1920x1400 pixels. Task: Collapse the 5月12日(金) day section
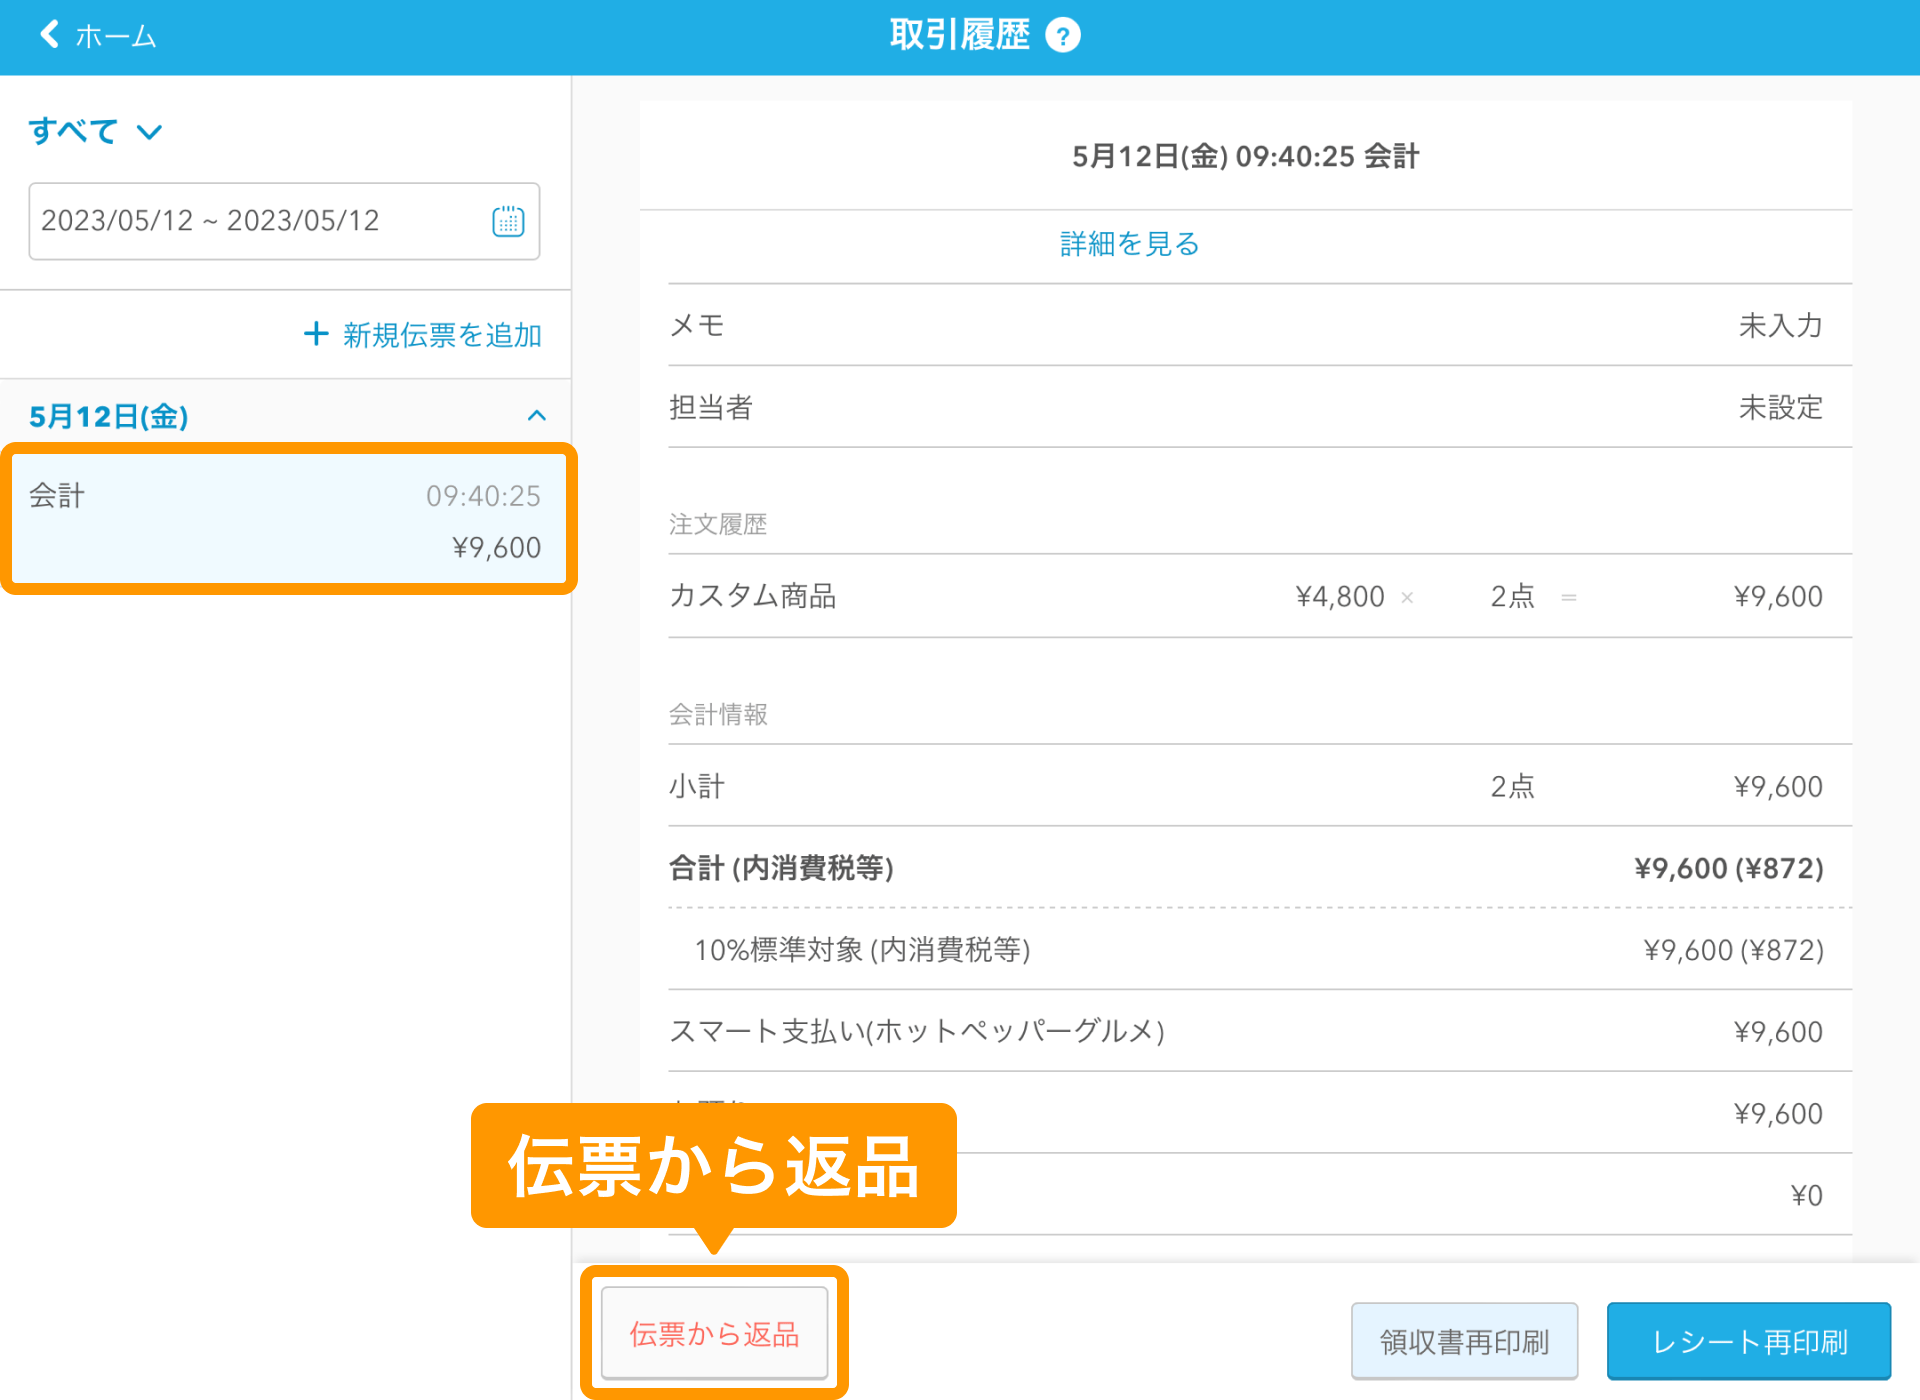[537, 416]
